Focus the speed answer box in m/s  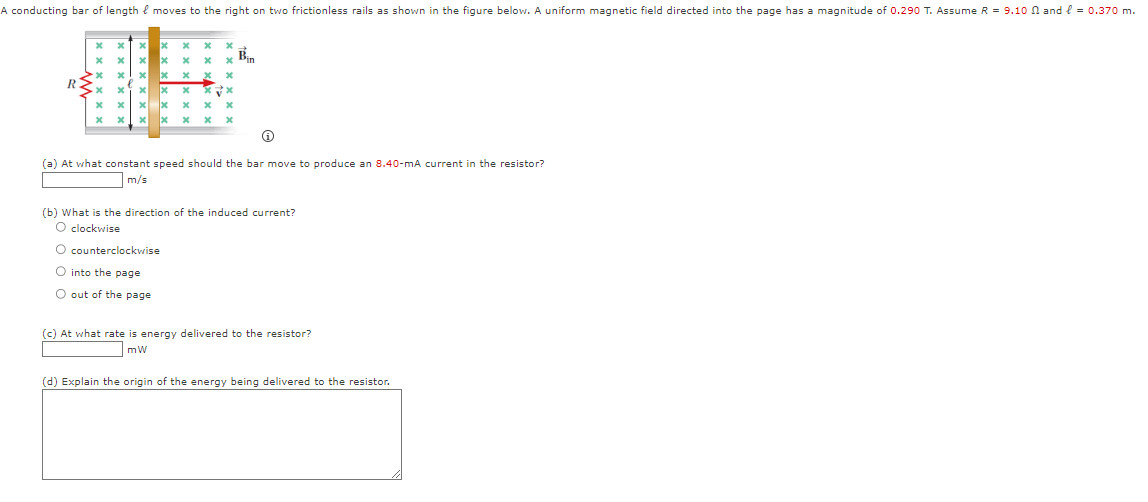tap(82, 180)
